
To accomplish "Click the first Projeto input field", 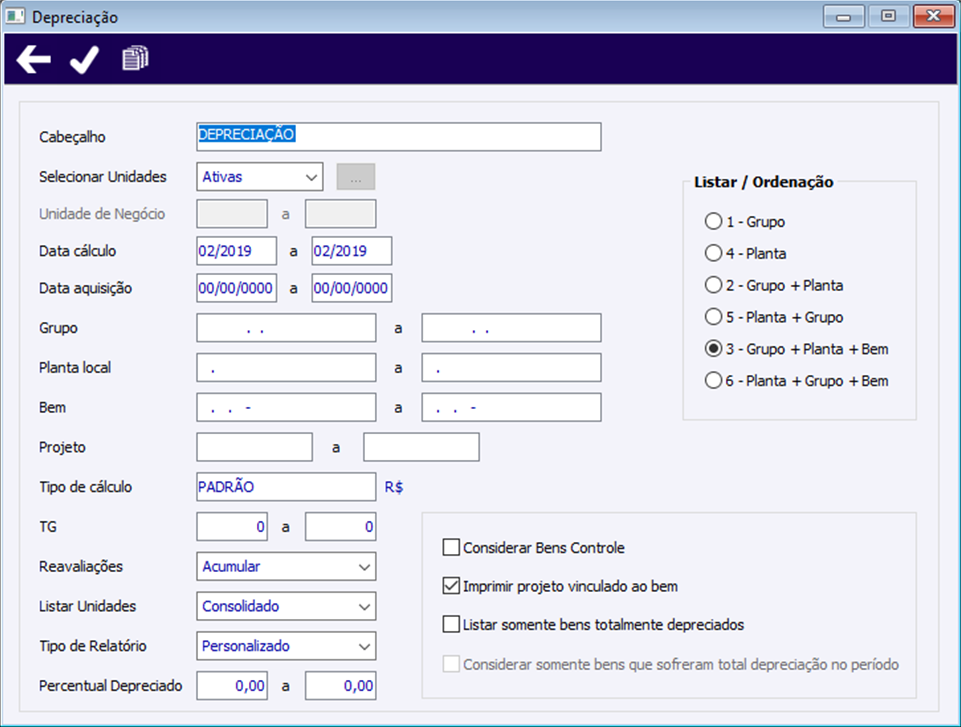I will tap(255, 447).
